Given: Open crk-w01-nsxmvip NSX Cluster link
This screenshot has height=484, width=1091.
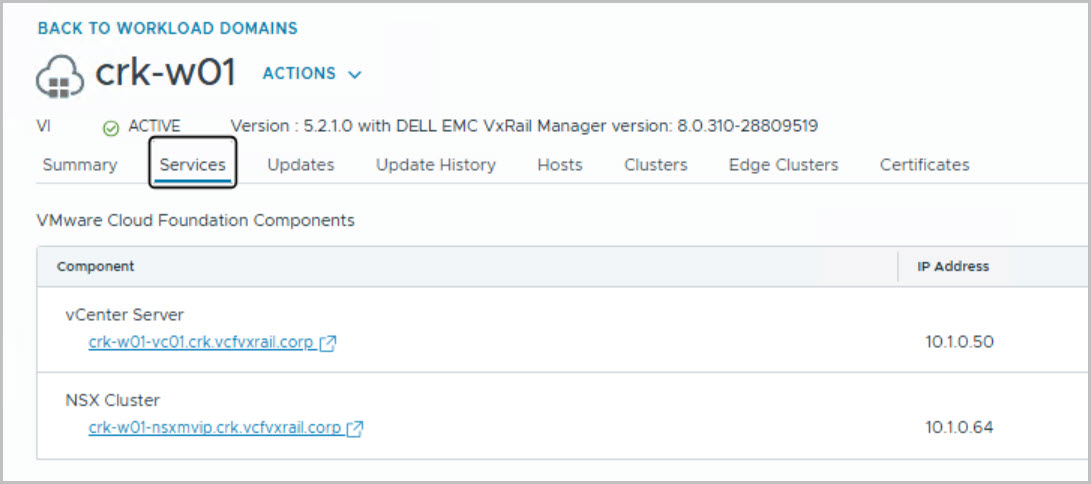Looking at the screenshot, I should click(x=215, y=429).
